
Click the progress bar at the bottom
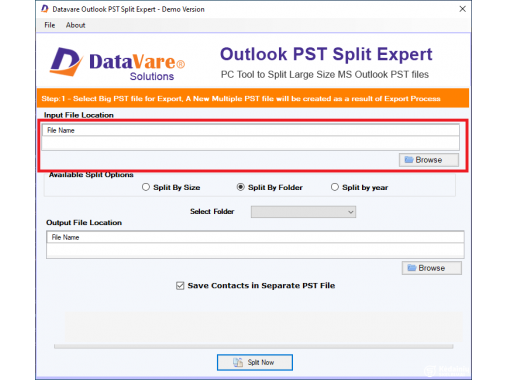254,347
